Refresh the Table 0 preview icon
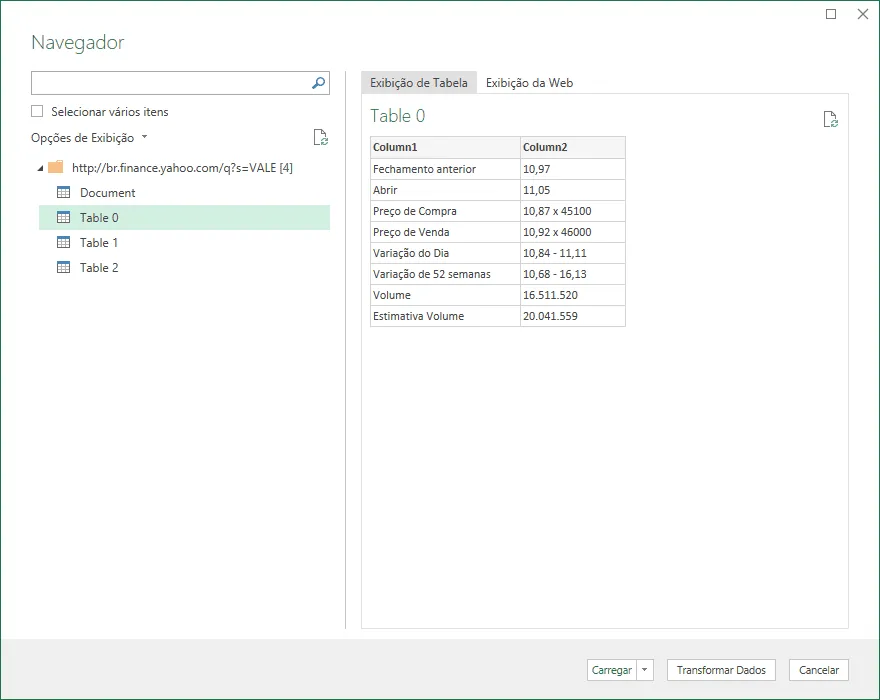 point(831,119)
